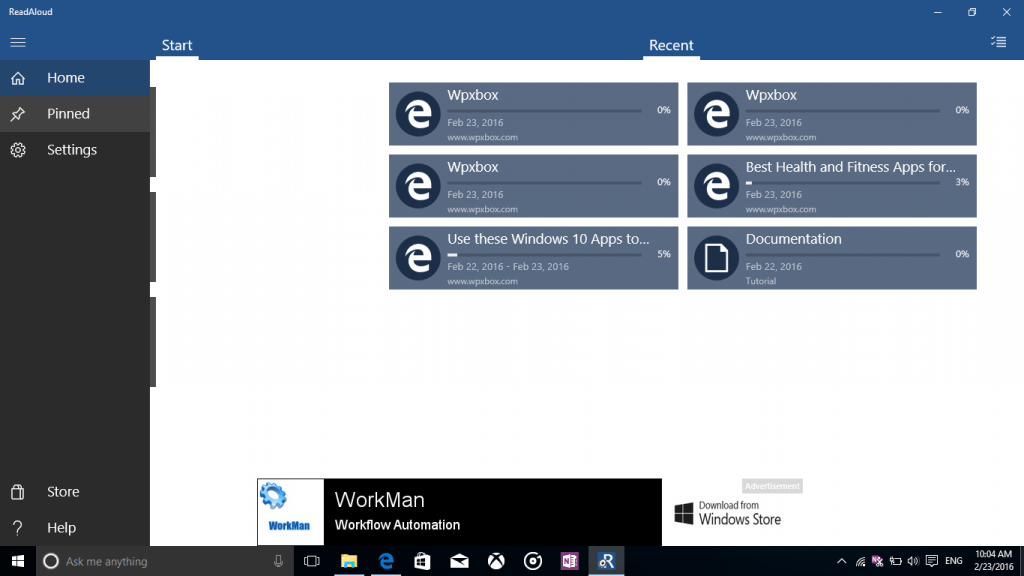Click the ReadAloud taskbar icon
Screen dimensions: 1024x576
[606, 561]
